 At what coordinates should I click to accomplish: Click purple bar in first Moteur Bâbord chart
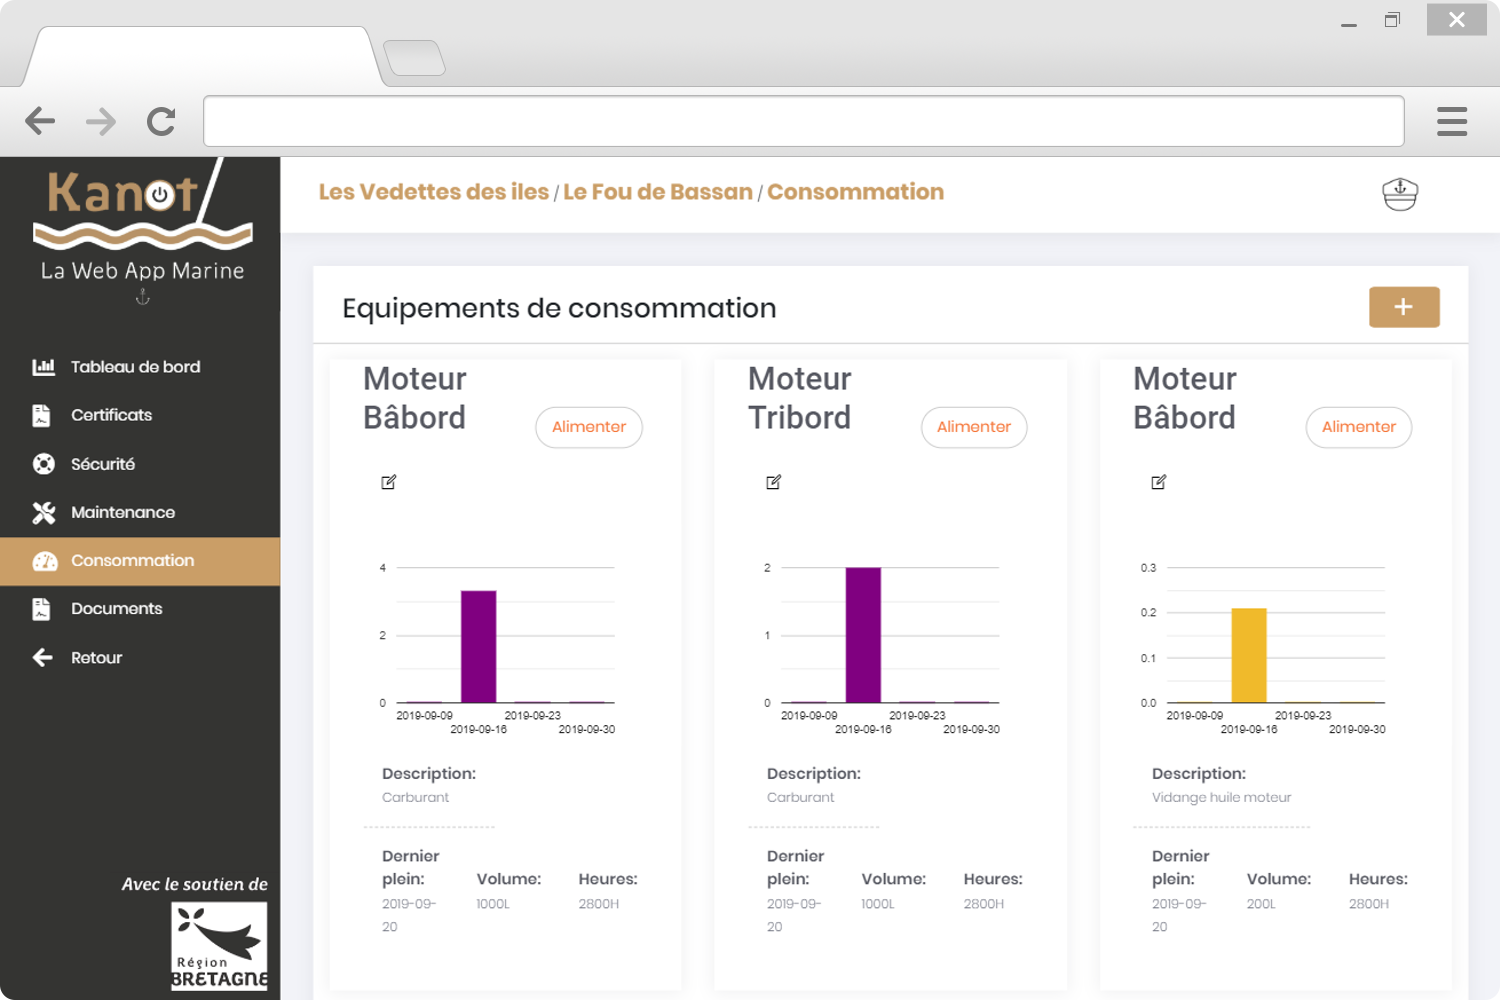(479, 647)
